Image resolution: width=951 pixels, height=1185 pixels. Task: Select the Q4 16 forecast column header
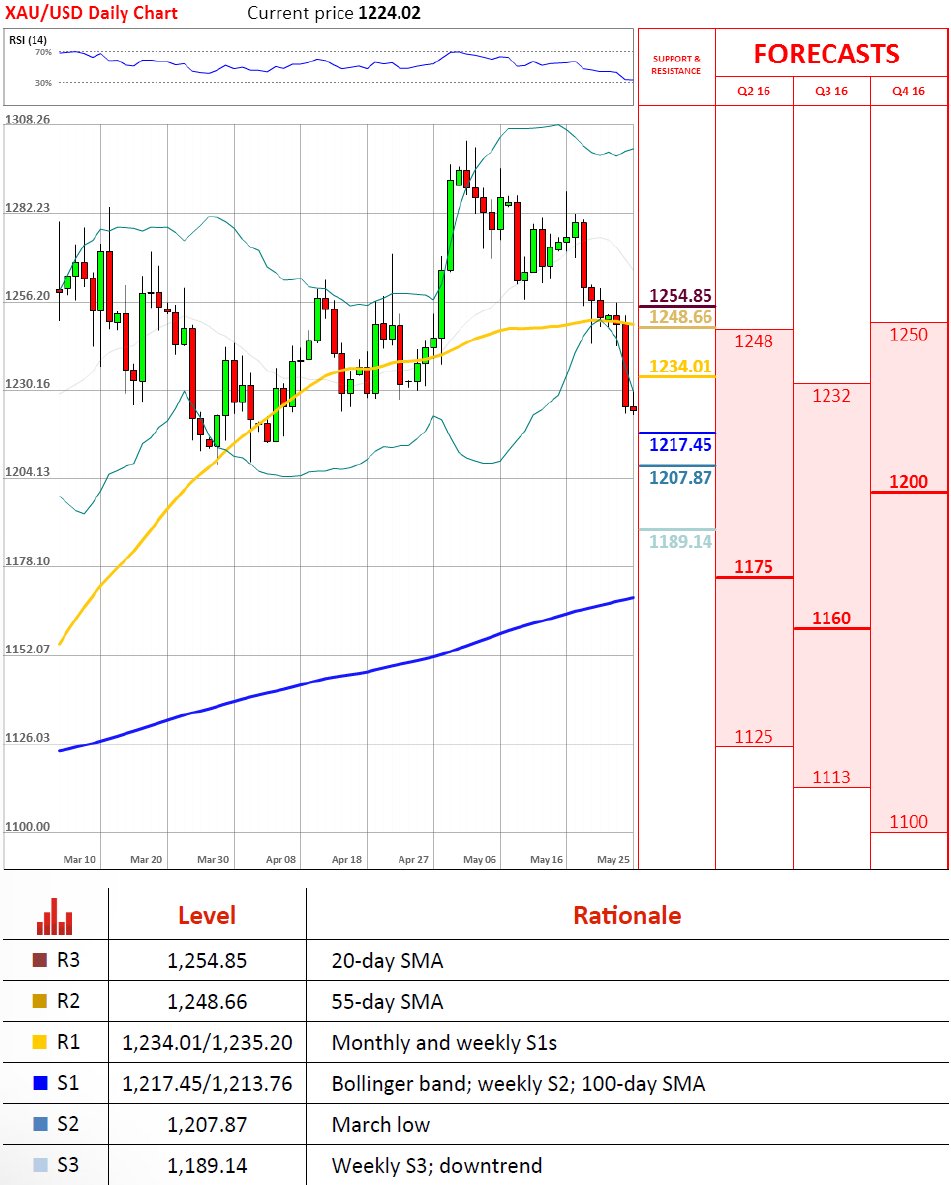[909, 91]
